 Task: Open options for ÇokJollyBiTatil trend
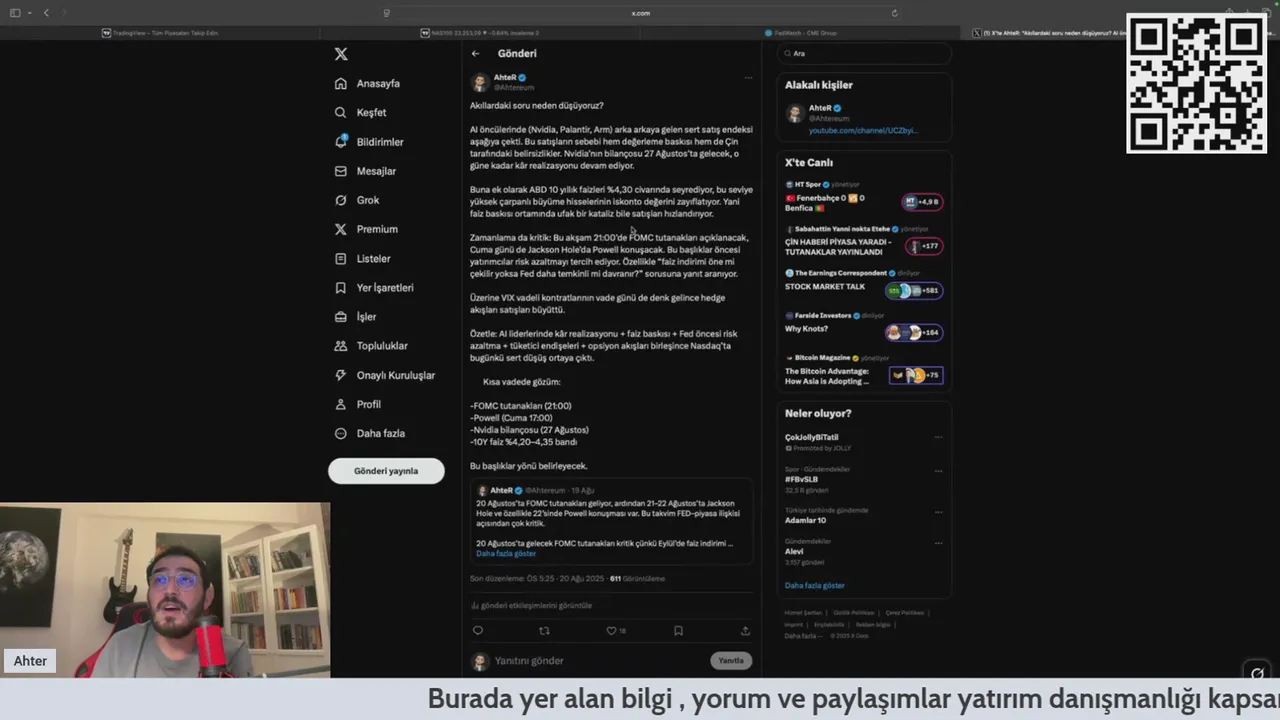(938, 437)
